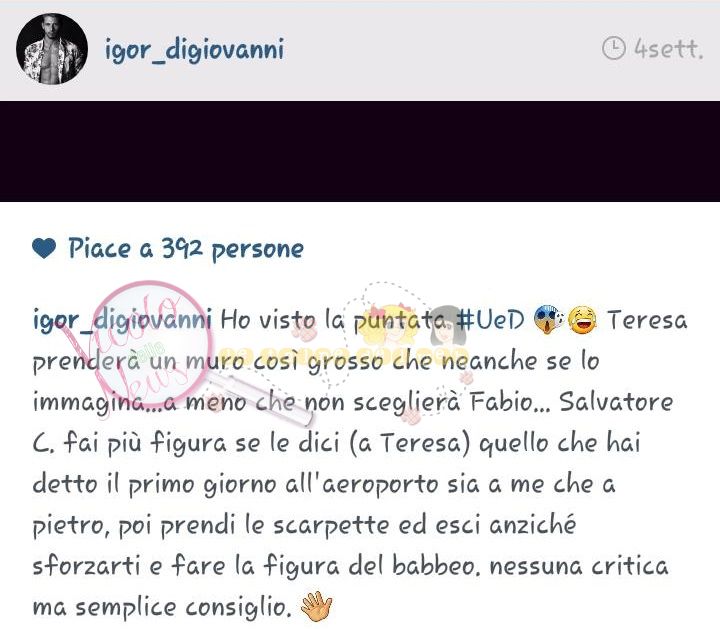The height and width of the screenshot is (629, 720).
Task: Click the word babbeo in the caption
Action: 433,565
